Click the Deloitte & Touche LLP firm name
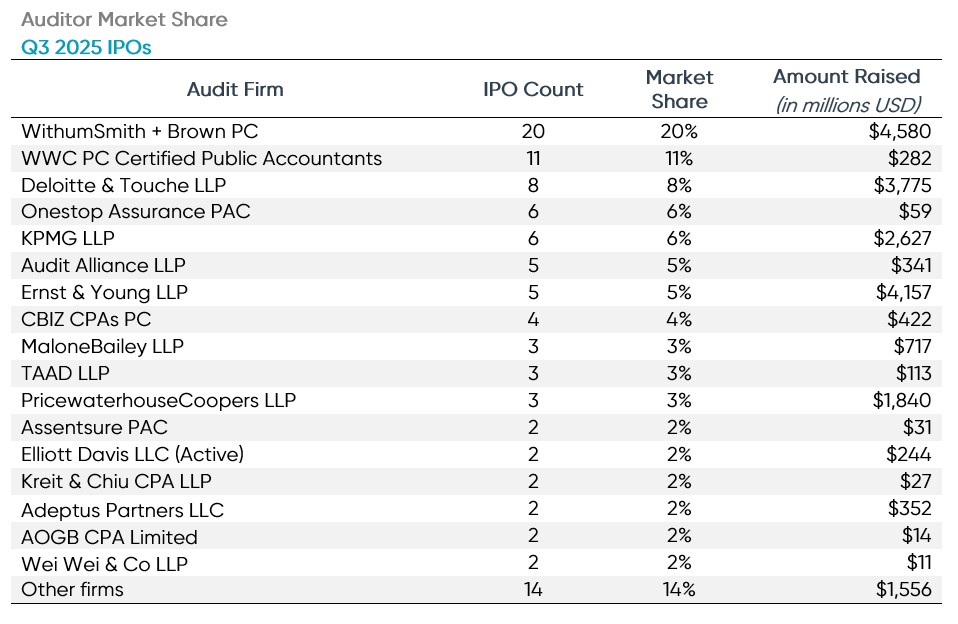The width and height of the screenshot is (958, 624). (123, 185)
